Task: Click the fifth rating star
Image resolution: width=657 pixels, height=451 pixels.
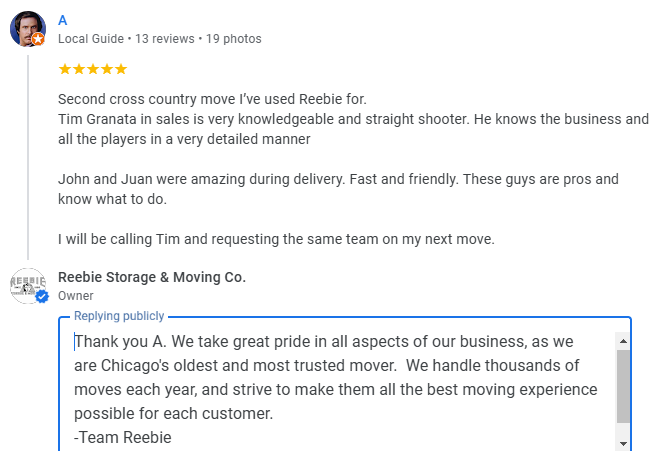Action: click(120, 69)
